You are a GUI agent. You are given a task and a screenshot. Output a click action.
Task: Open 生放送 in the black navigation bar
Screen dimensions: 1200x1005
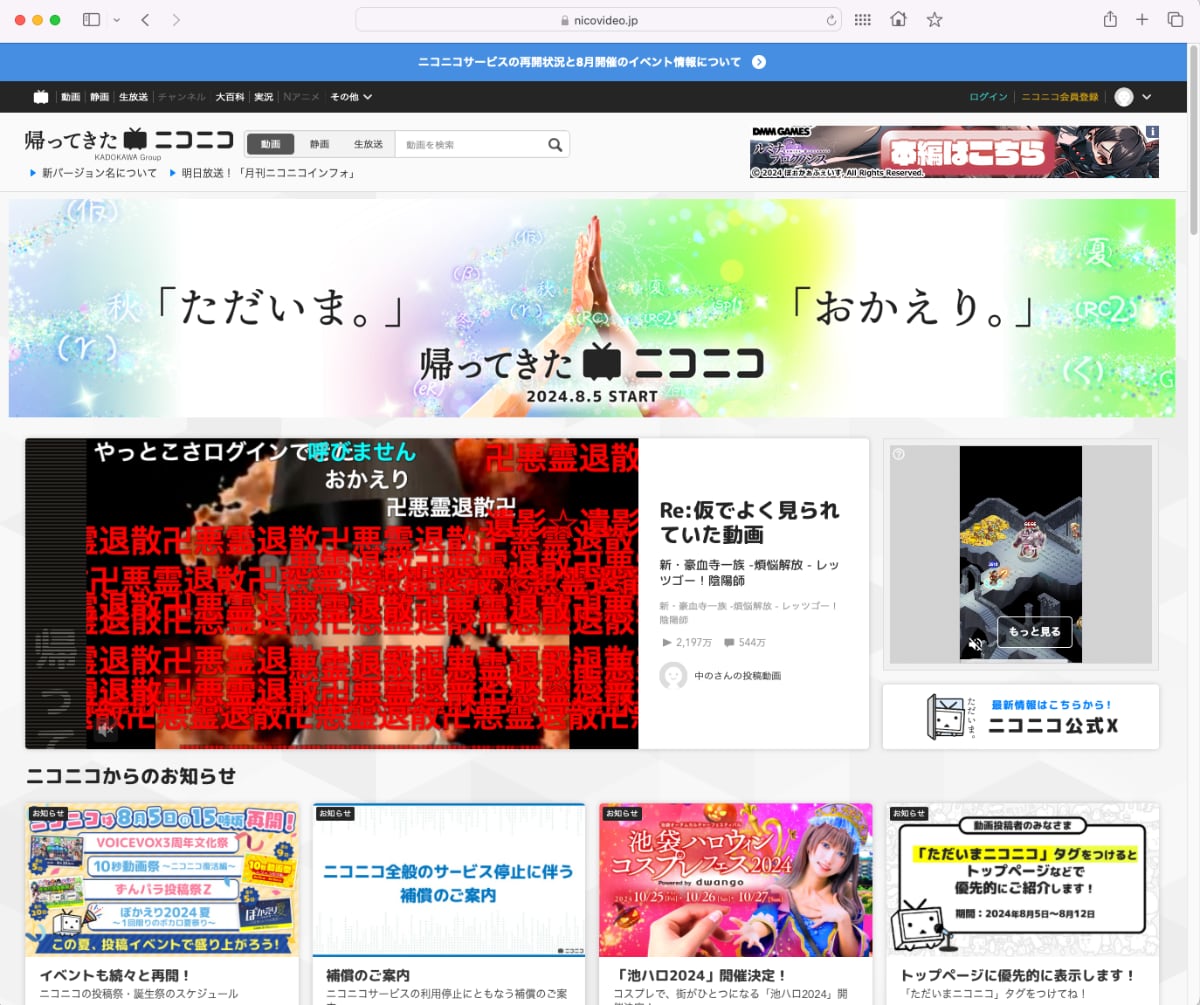pos(134,97)
